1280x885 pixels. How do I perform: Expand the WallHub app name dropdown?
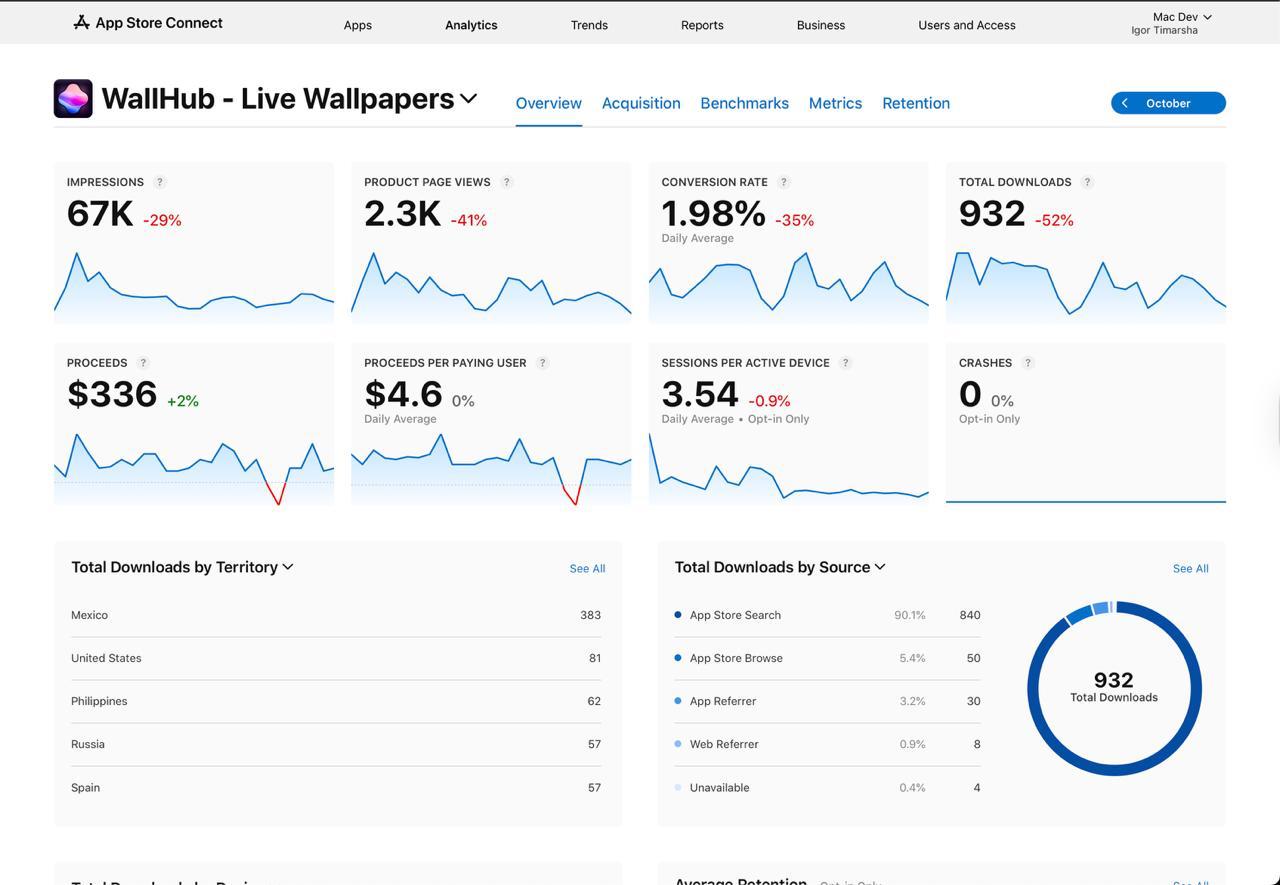click(469, 98)
